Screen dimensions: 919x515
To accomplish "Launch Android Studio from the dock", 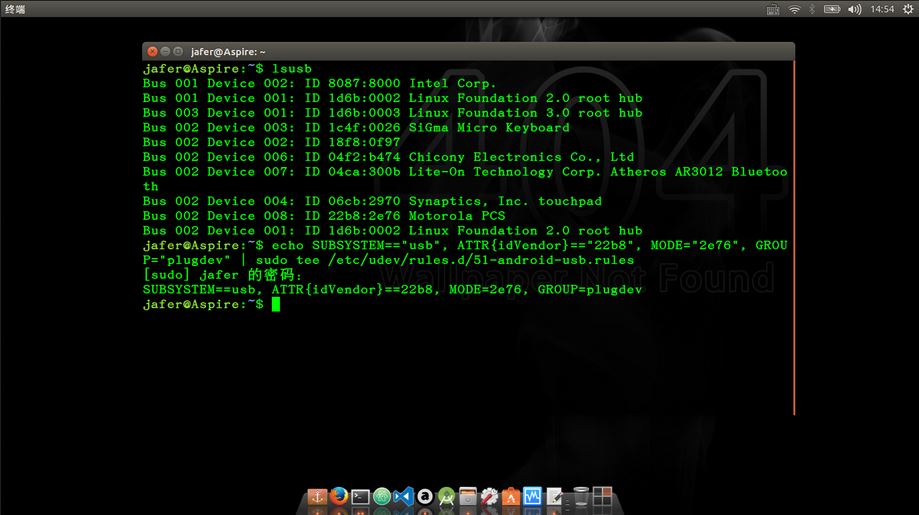I will (x=447, y=497).
